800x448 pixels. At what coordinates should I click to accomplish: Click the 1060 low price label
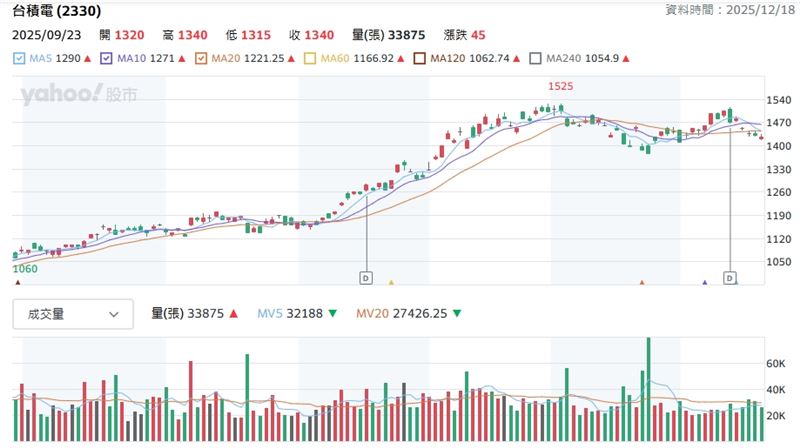click(x=25, y=269)
